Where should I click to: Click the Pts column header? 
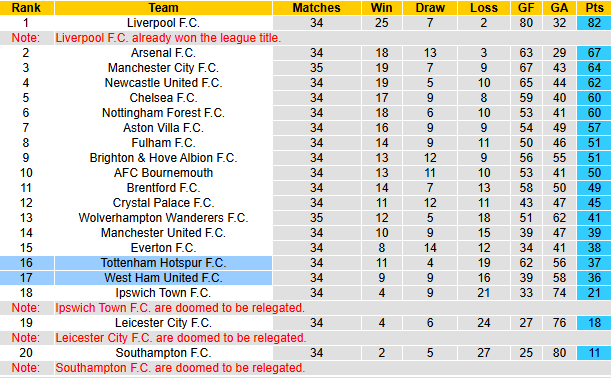point(594,8)
